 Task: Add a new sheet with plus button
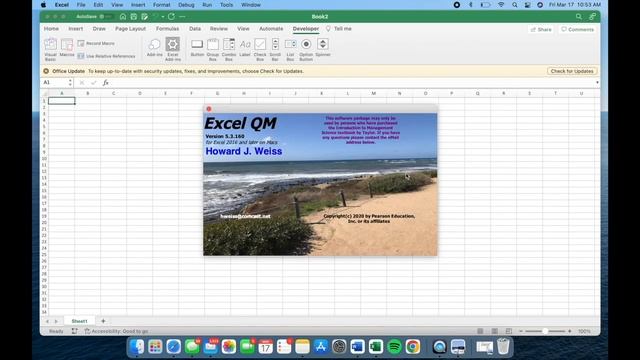[103, 321]
